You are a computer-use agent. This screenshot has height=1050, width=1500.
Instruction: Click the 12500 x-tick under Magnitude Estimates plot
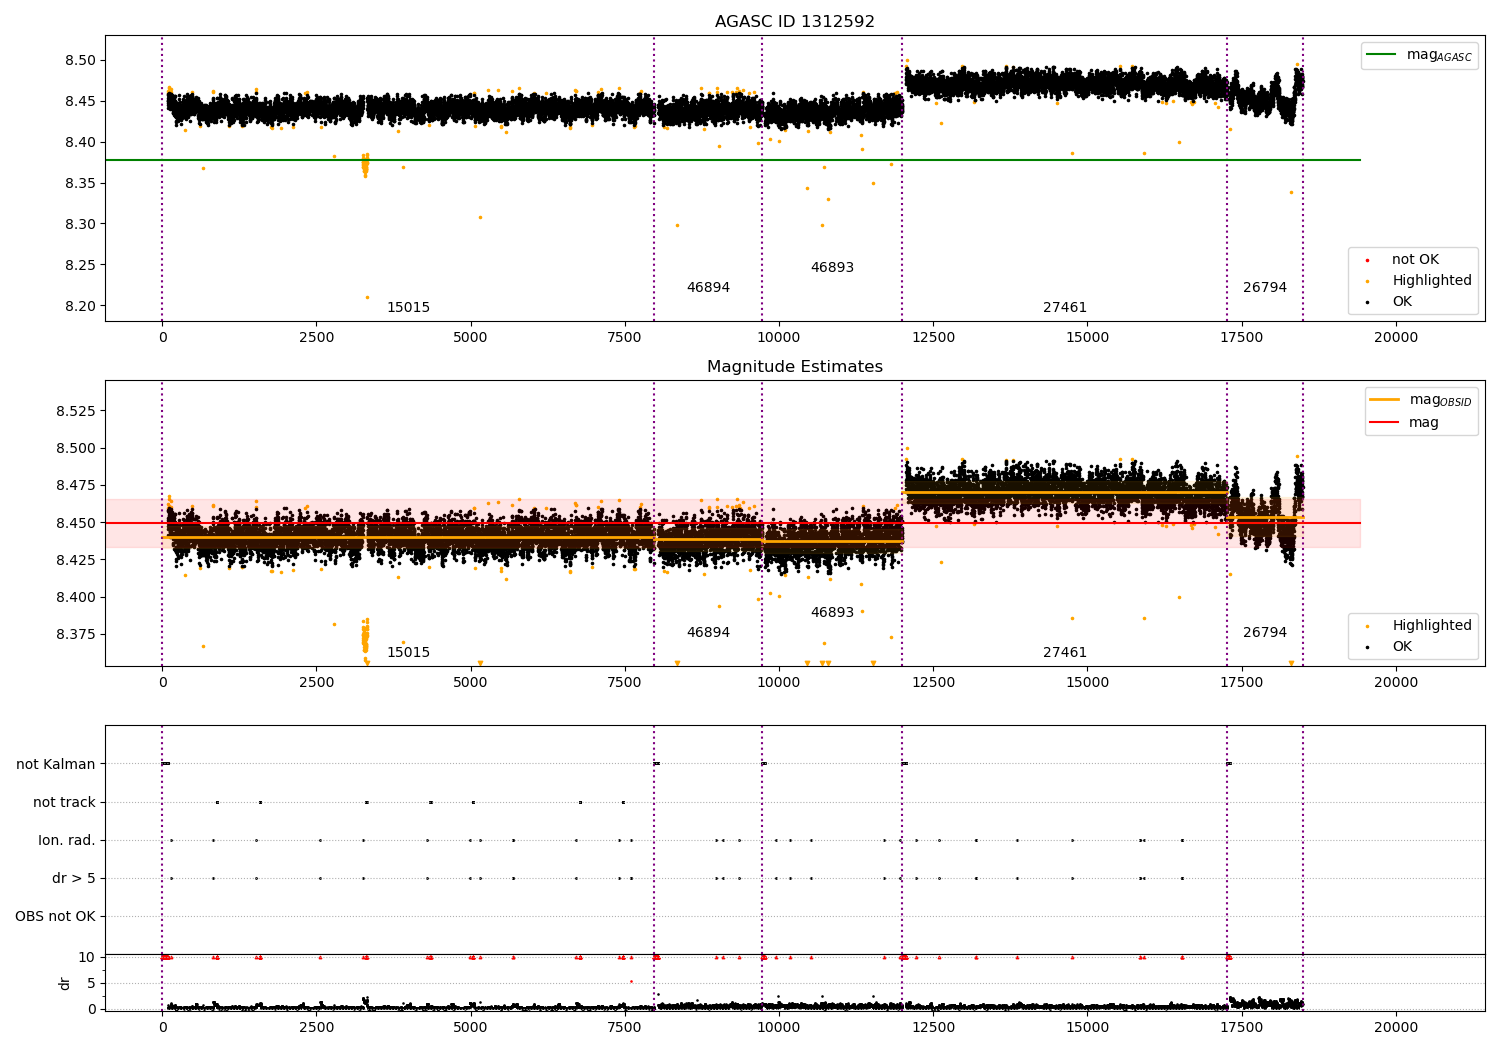pos(932,682)
